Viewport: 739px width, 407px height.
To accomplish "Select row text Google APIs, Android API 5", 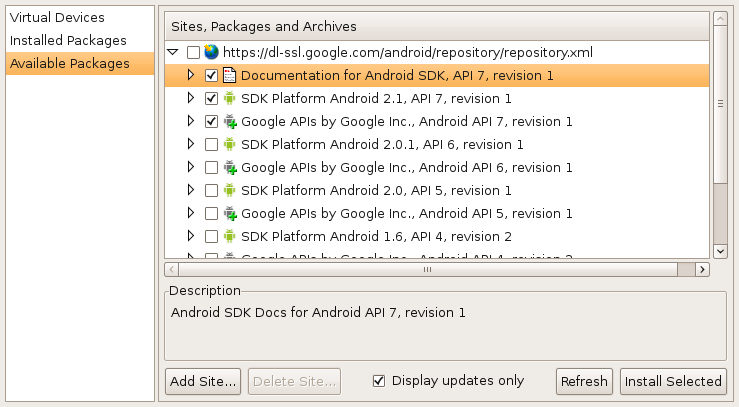I will tap(407, 213).
